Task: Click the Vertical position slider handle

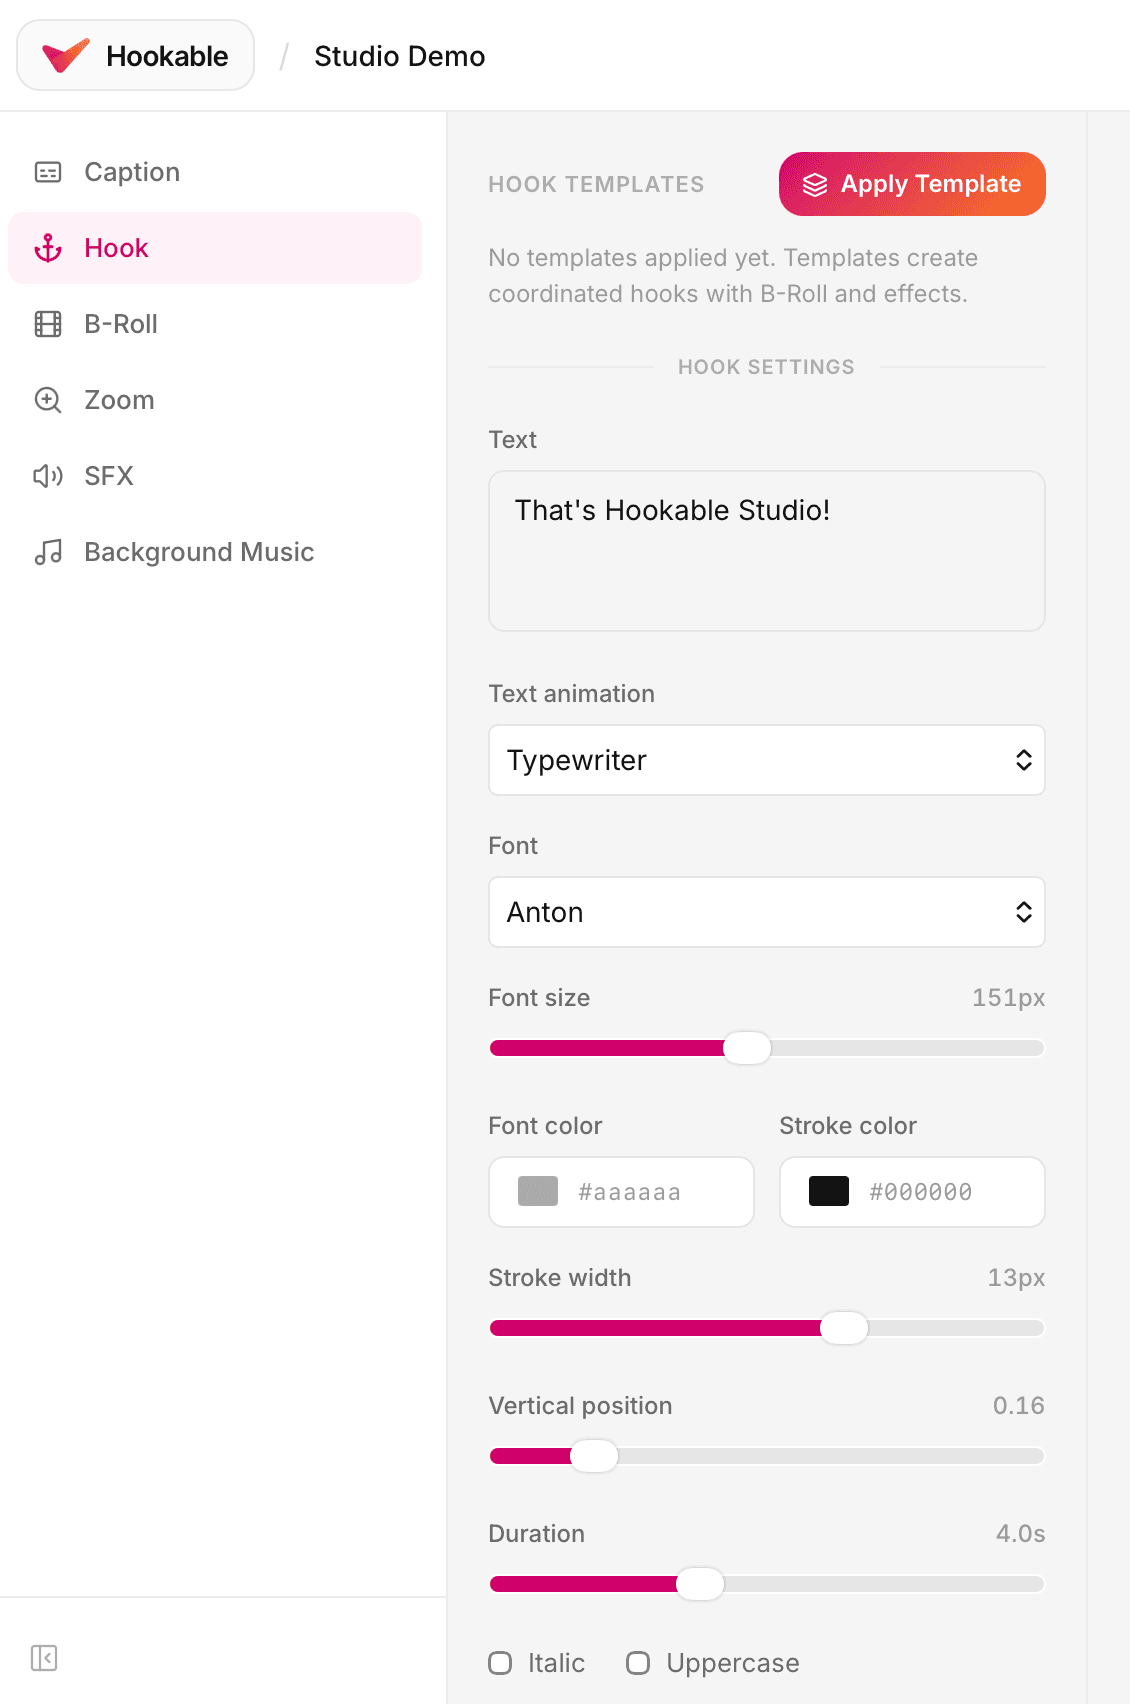Action: point(594,1456)
